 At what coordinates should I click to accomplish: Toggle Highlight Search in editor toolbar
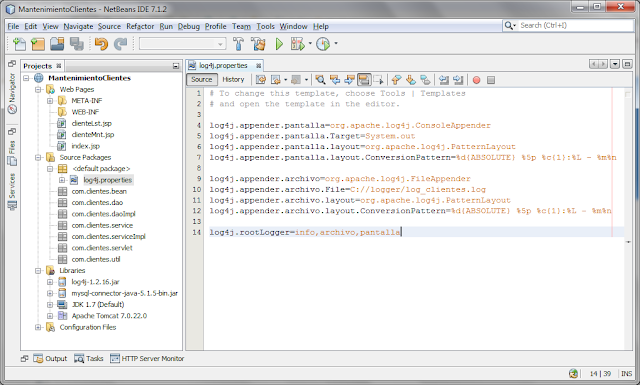pos(364,80)
